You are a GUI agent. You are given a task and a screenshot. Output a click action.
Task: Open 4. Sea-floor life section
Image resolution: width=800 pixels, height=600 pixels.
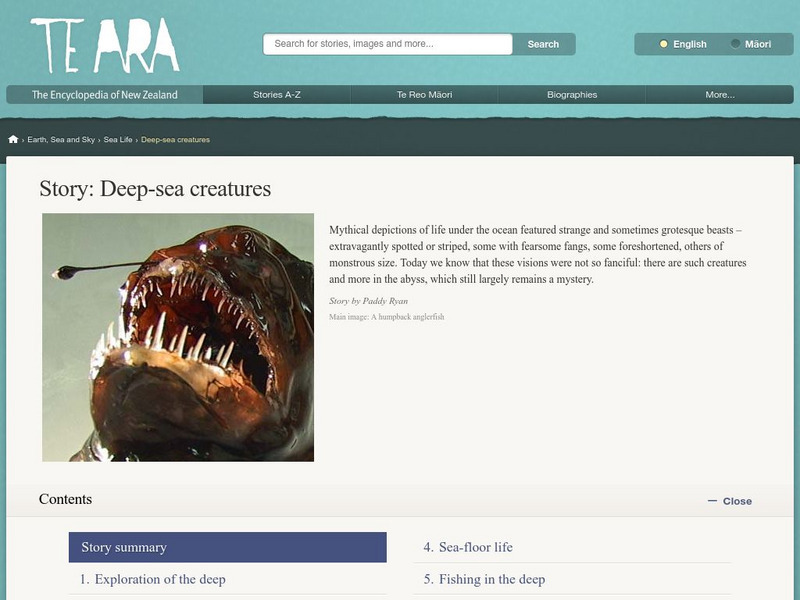(468, 547)
